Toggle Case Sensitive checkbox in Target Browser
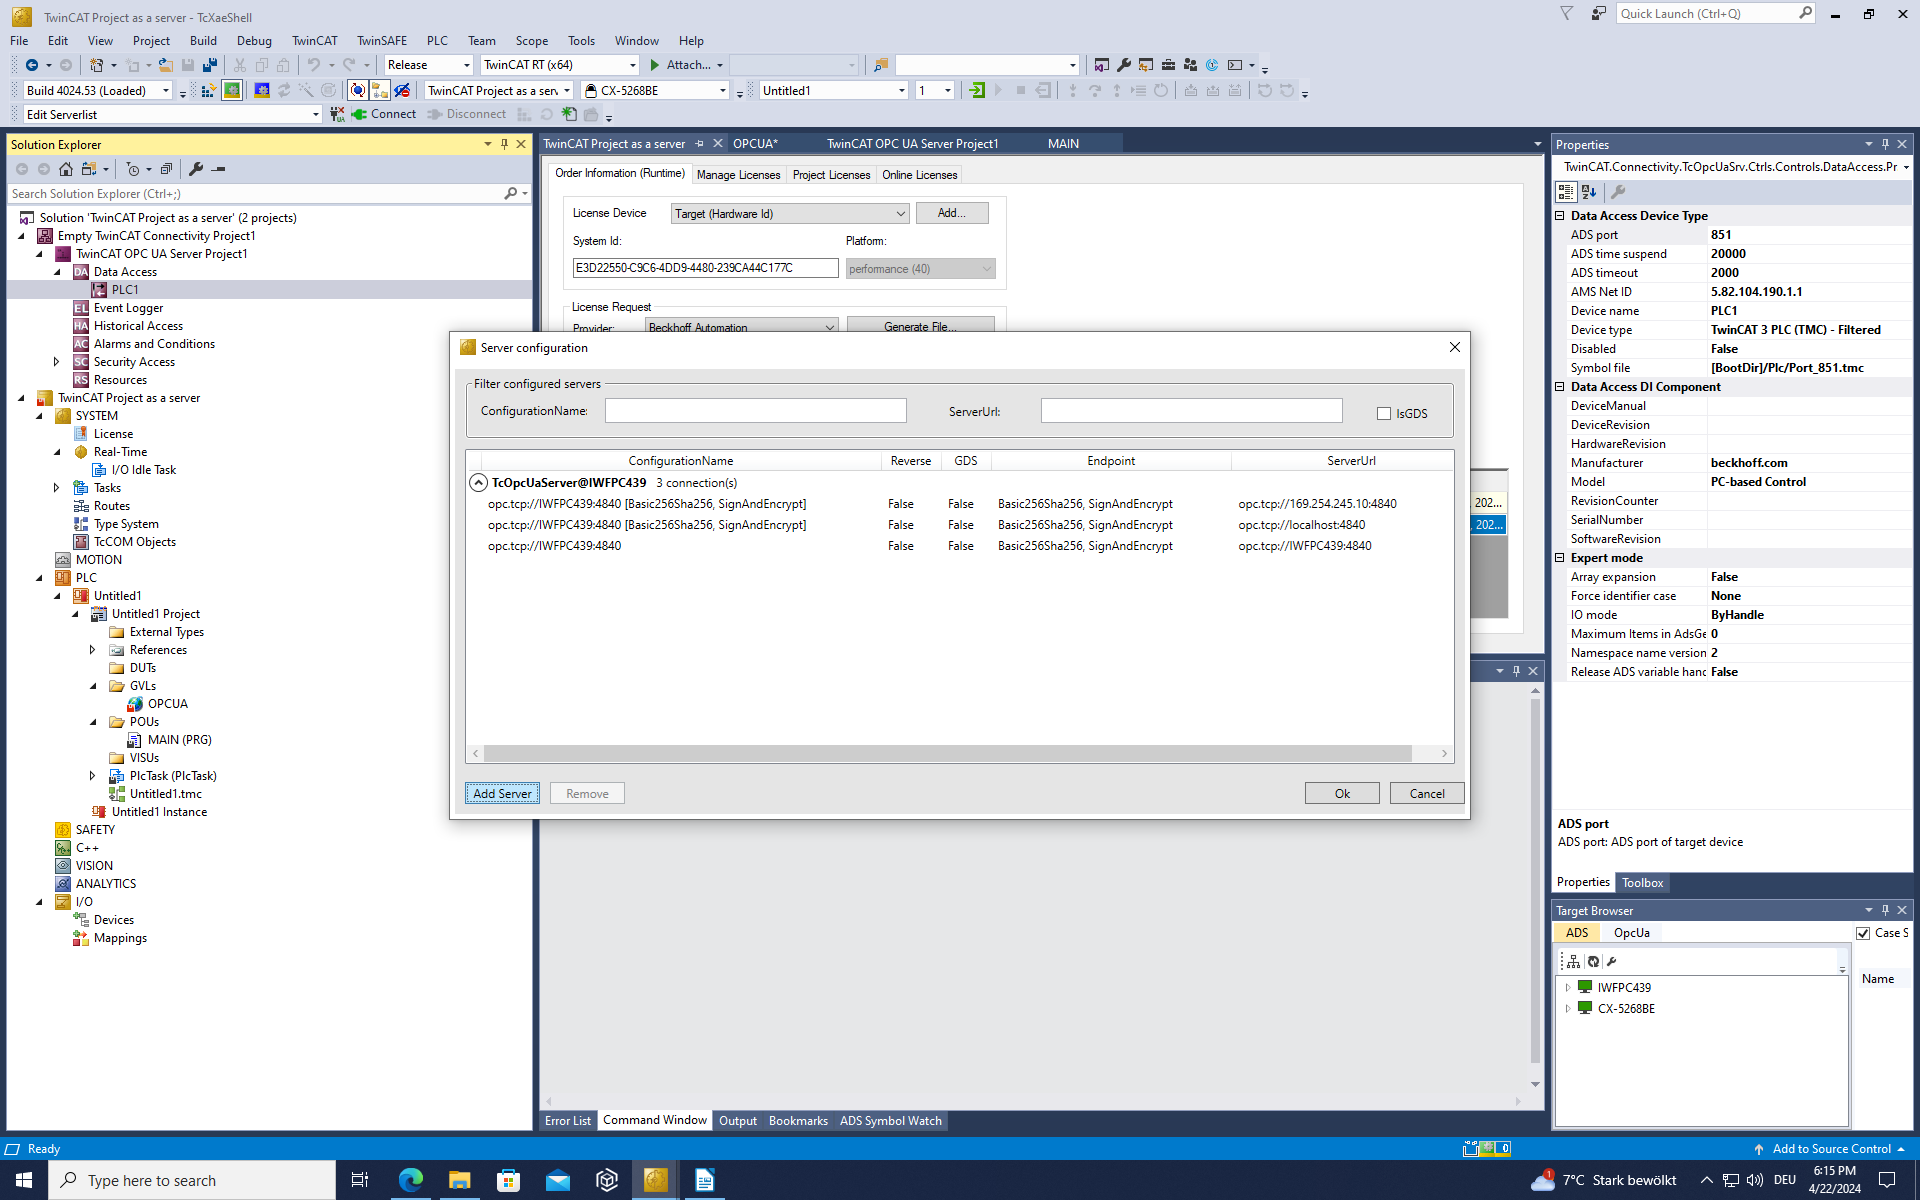 [1863, 933]
